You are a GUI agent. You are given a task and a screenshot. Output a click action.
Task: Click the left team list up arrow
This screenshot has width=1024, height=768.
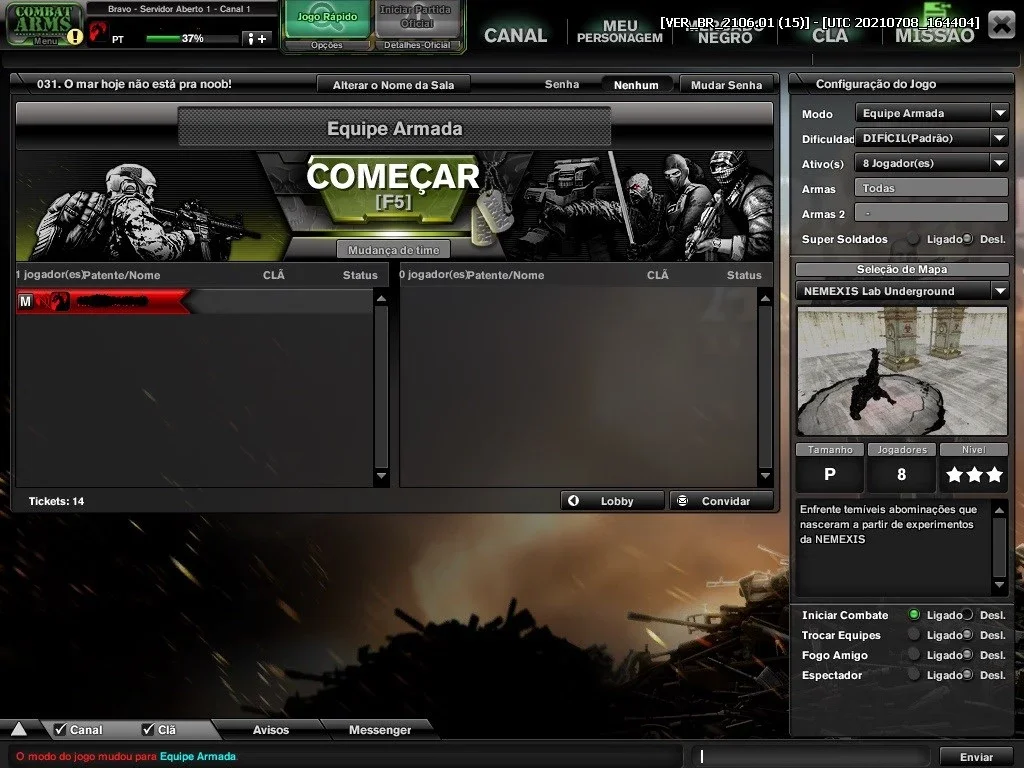tap(381, 298)
